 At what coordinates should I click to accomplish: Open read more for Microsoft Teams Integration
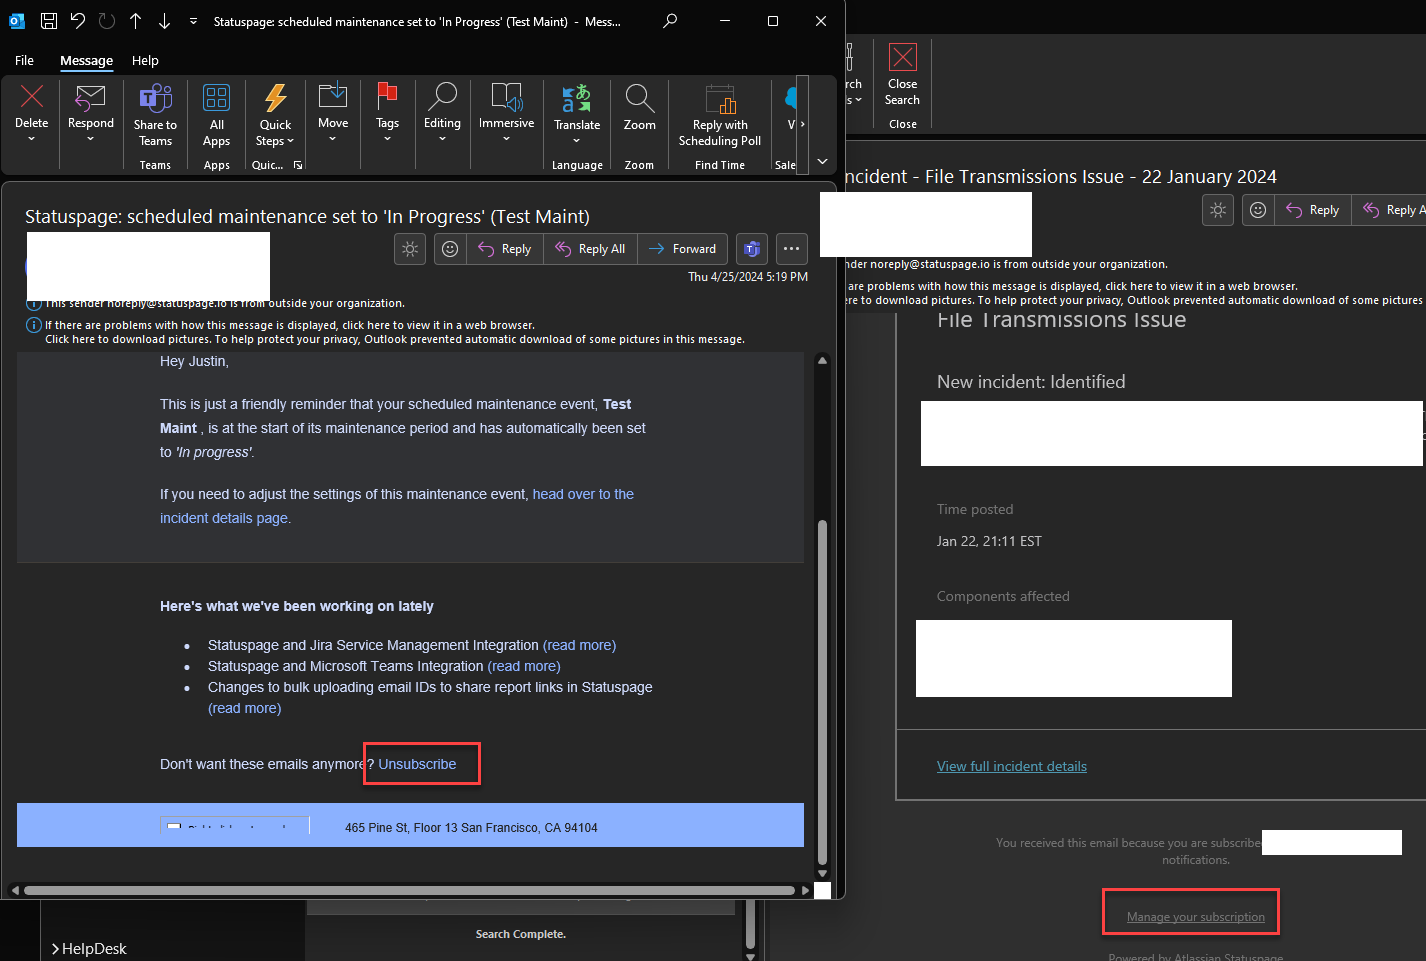tap(524, 666)
